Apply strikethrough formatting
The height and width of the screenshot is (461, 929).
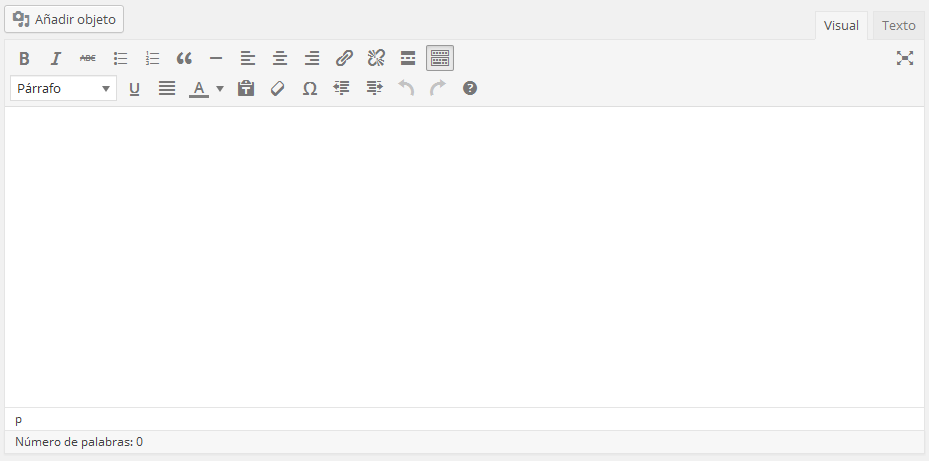(88, 58)
